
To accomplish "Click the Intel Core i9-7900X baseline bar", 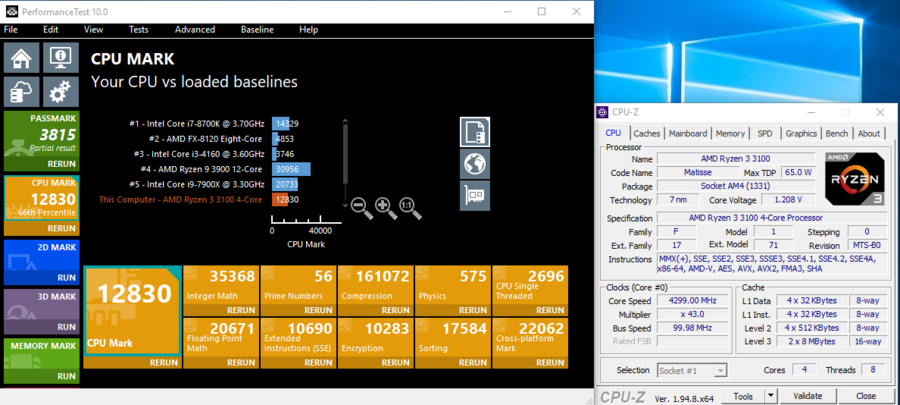I will 285,184.
